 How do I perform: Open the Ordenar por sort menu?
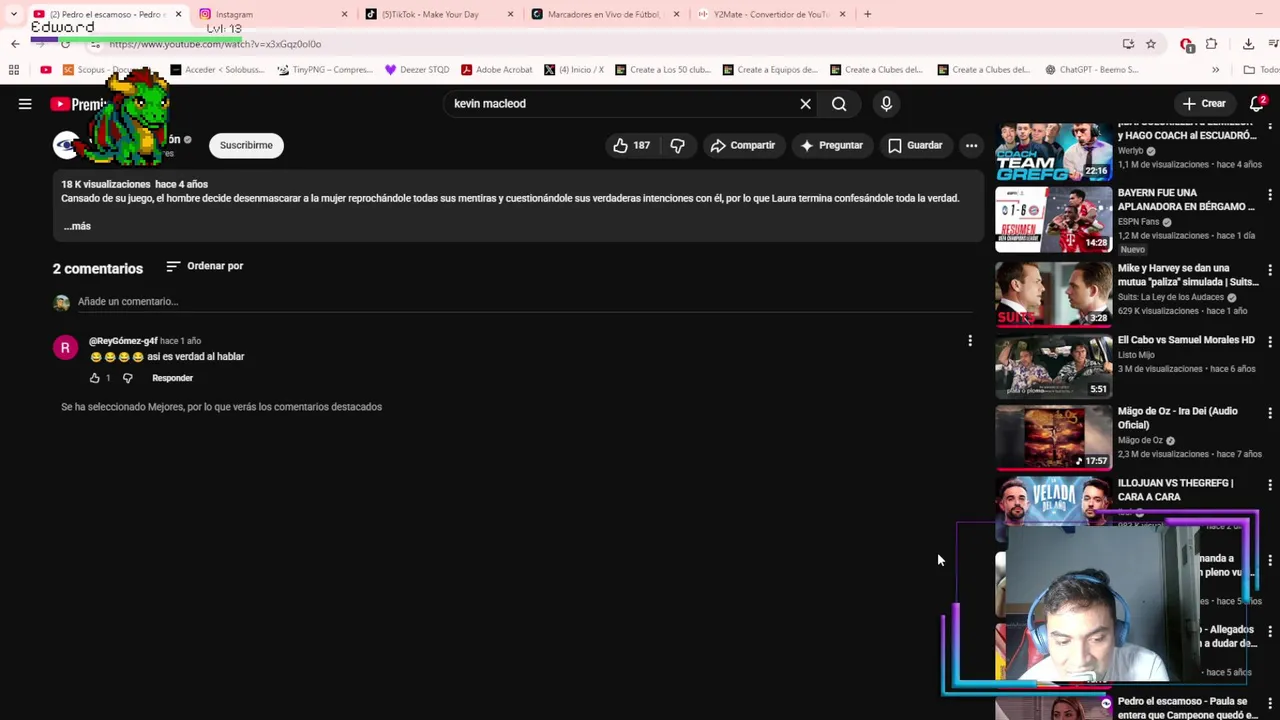pos(204,266)
